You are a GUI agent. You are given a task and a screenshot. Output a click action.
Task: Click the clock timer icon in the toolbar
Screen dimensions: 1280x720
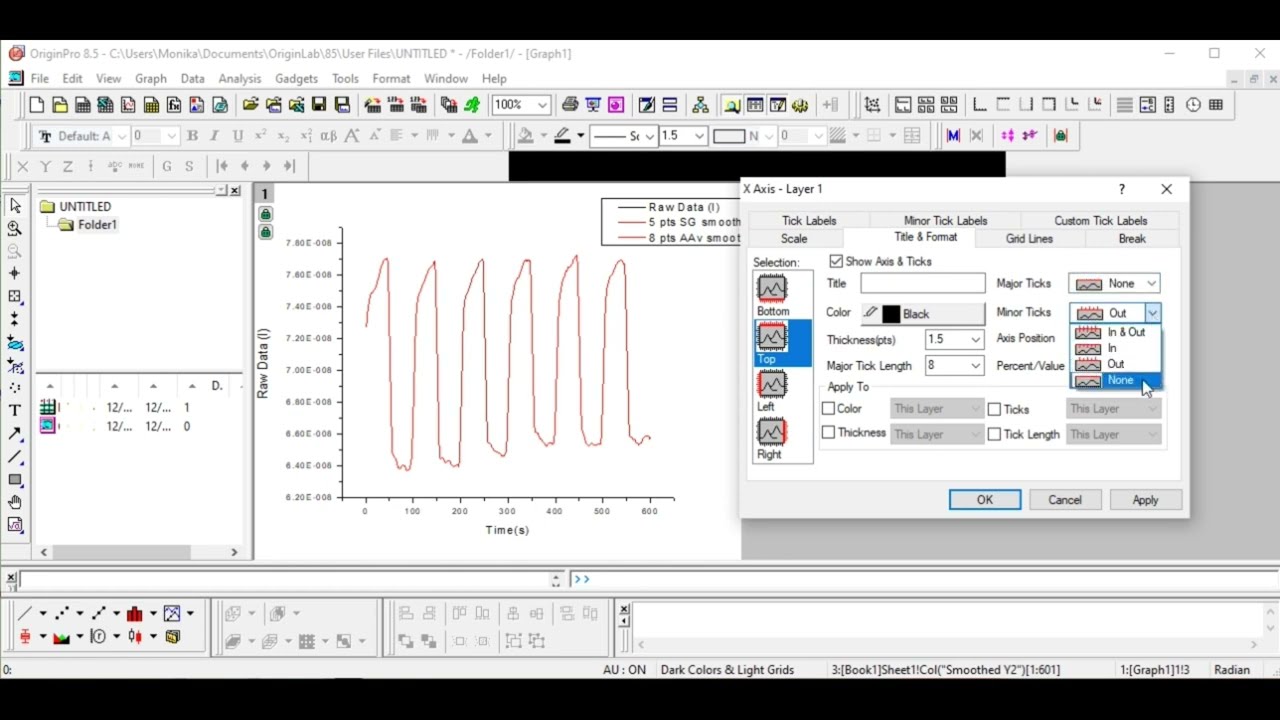1193,105
